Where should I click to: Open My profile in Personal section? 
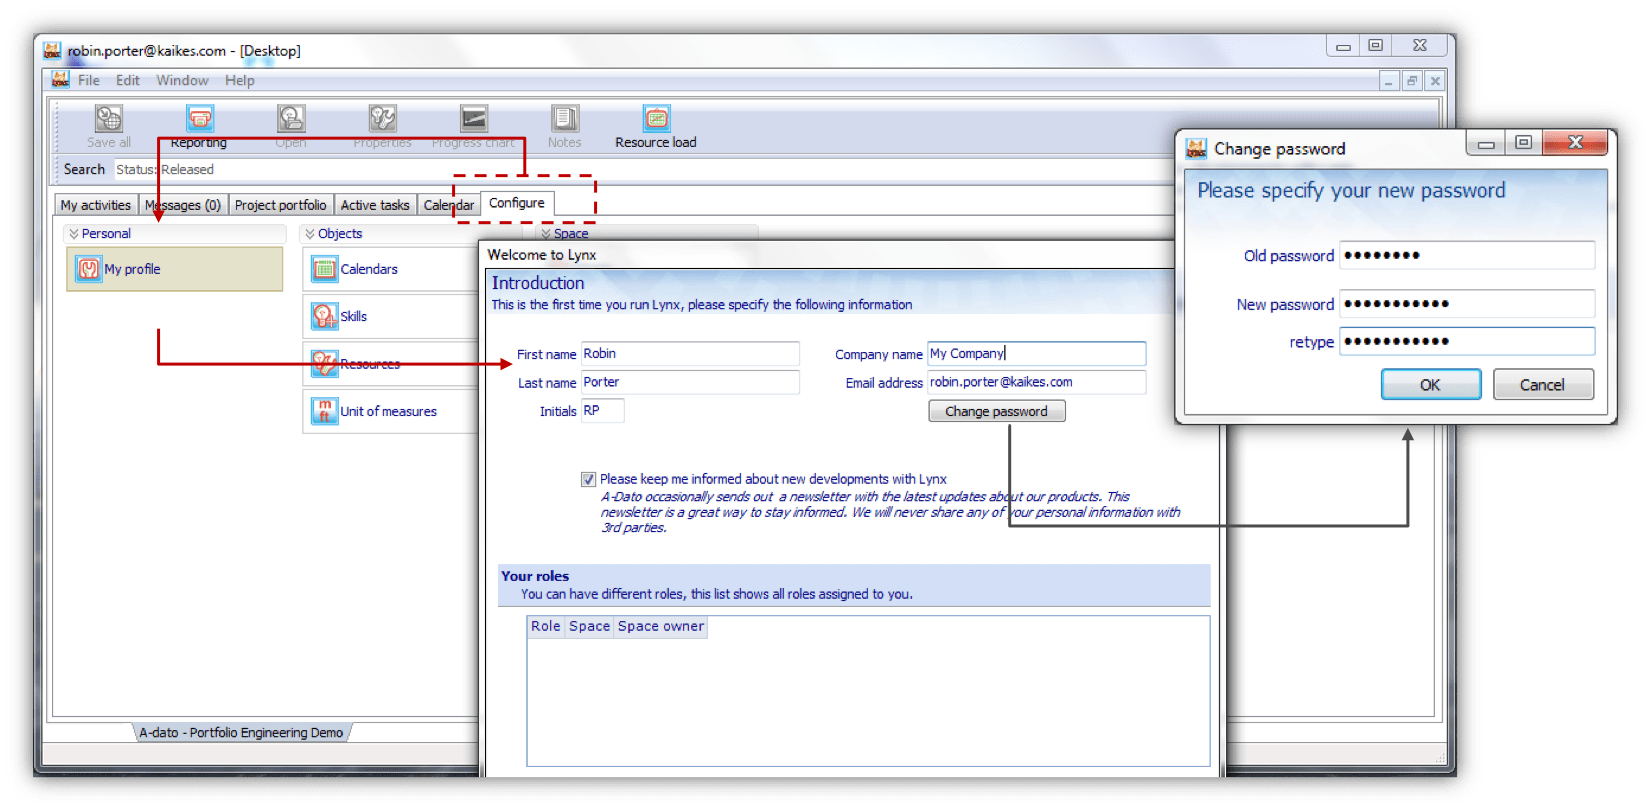point(89,269)
